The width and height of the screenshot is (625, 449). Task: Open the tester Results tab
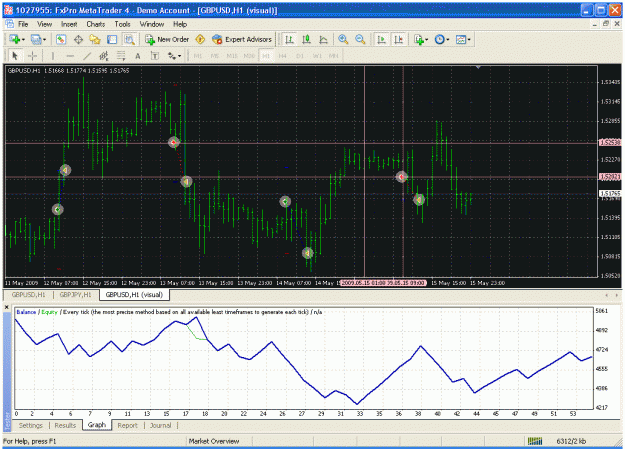pyautogui.click(x=65, y=425)
